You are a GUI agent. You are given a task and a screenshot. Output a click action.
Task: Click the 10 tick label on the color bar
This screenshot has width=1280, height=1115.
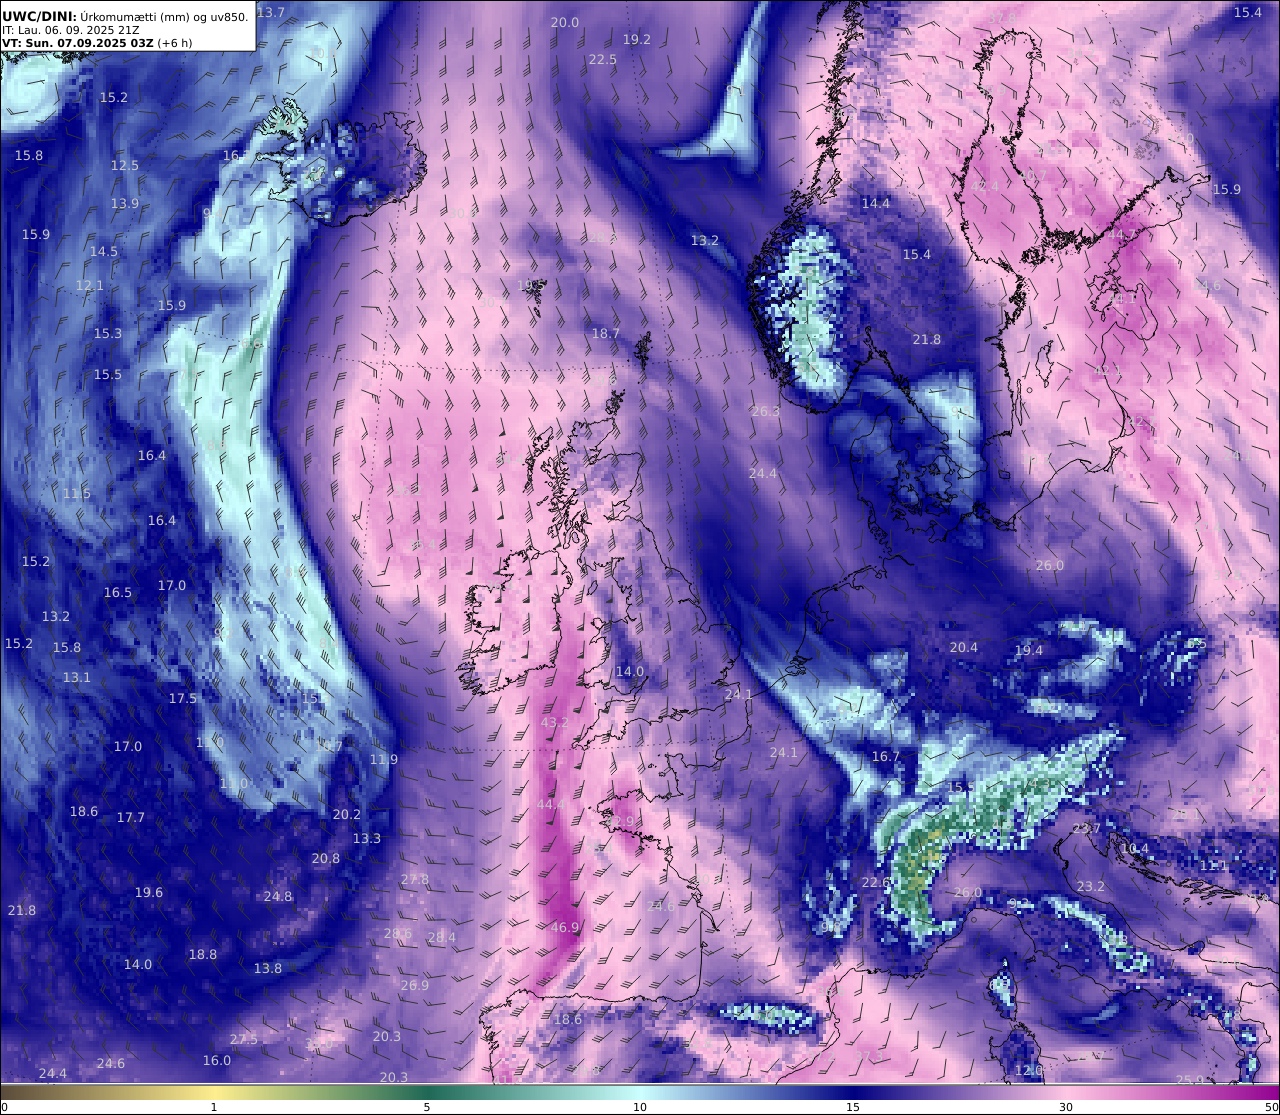coord(640,1107)
